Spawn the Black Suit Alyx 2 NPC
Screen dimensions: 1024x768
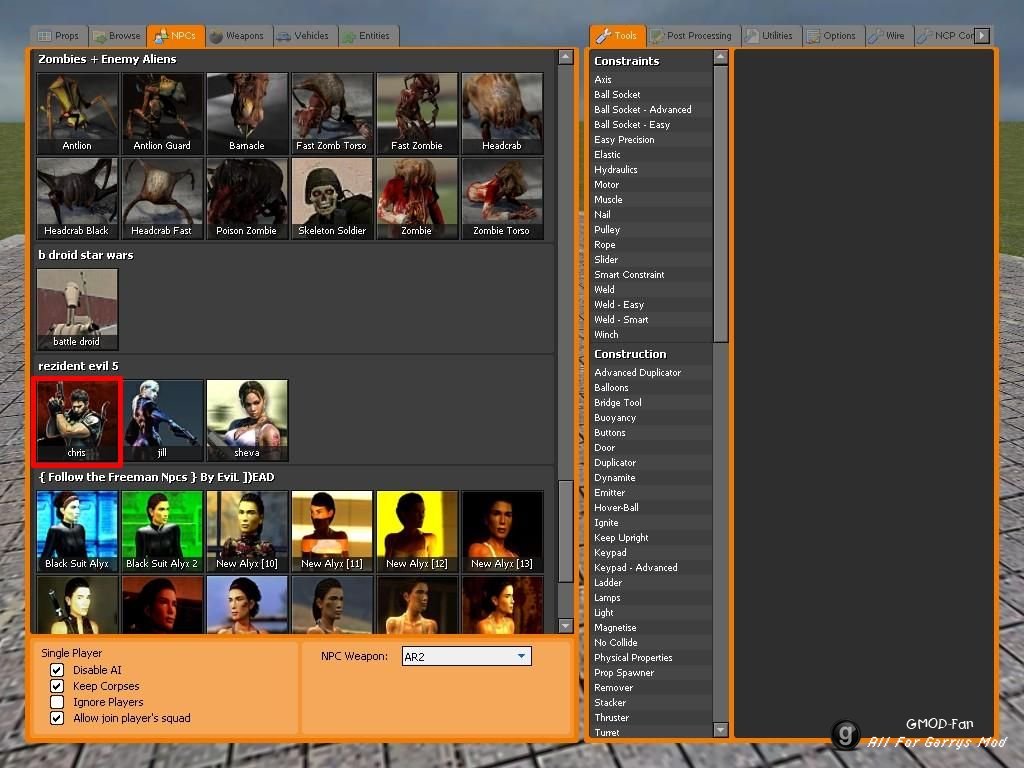click(x=162, y=531)
